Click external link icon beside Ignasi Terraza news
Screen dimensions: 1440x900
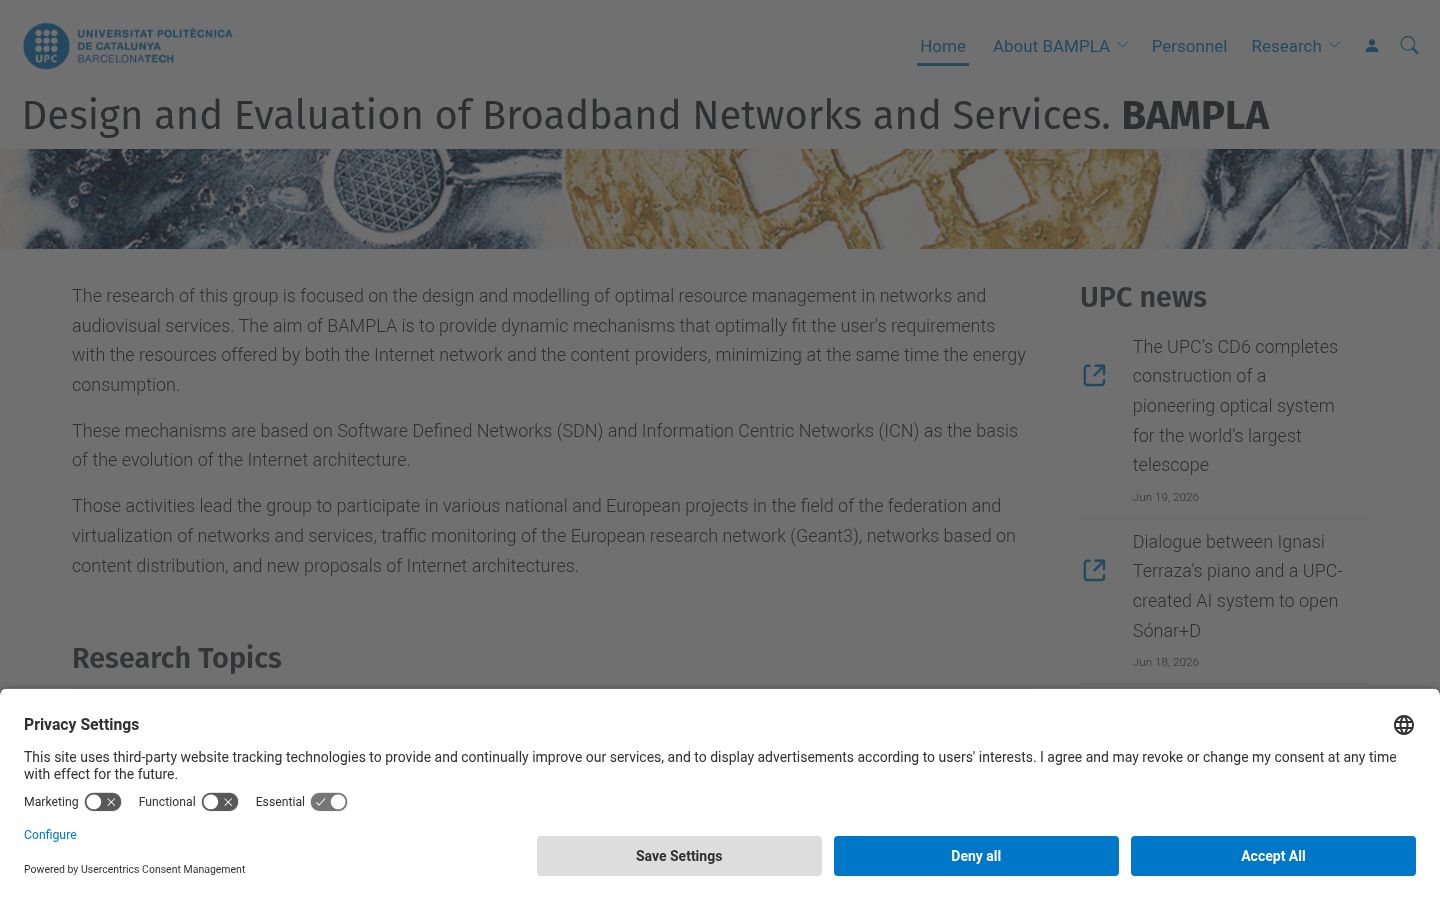[x=1094, y=570]
